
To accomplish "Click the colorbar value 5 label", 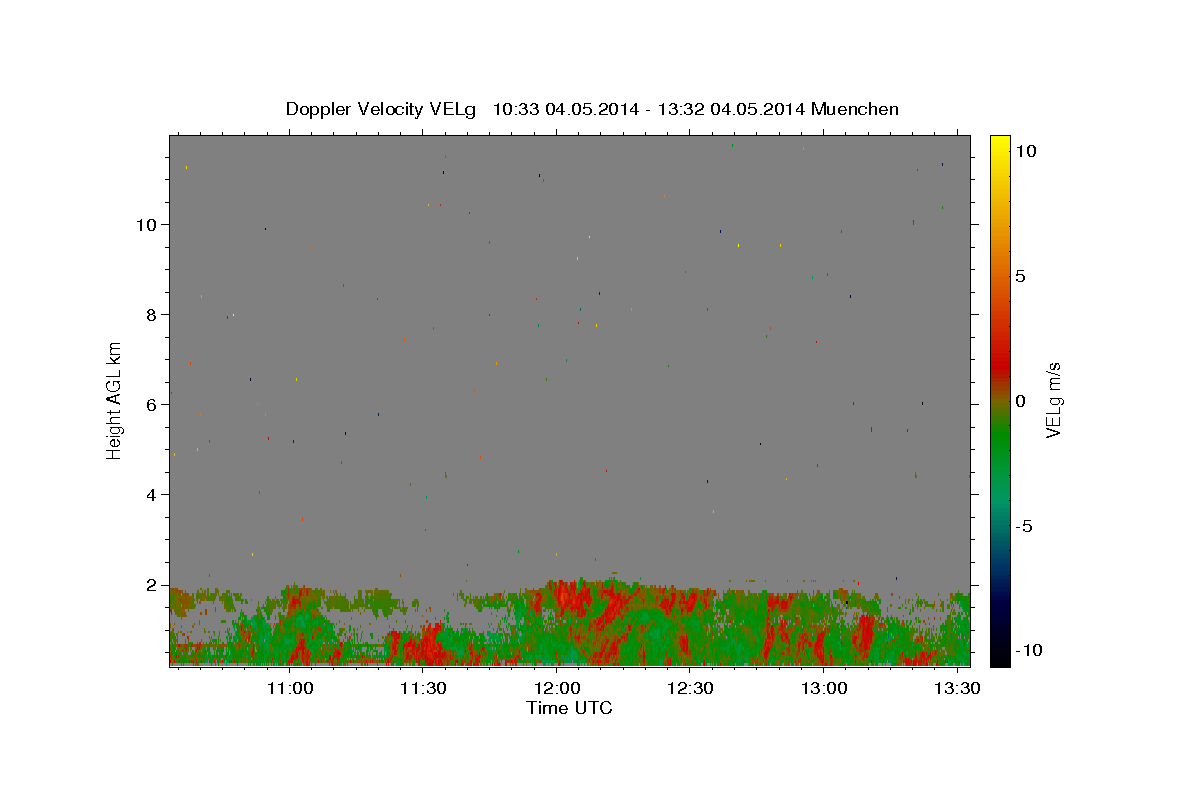I will pos(1020,276).
